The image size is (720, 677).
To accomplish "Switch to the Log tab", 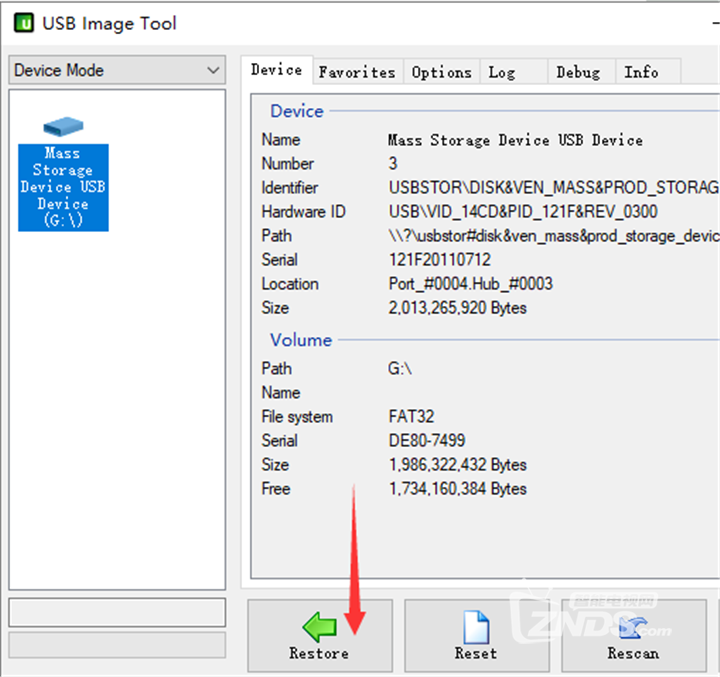I will click(x=513, y=72).
